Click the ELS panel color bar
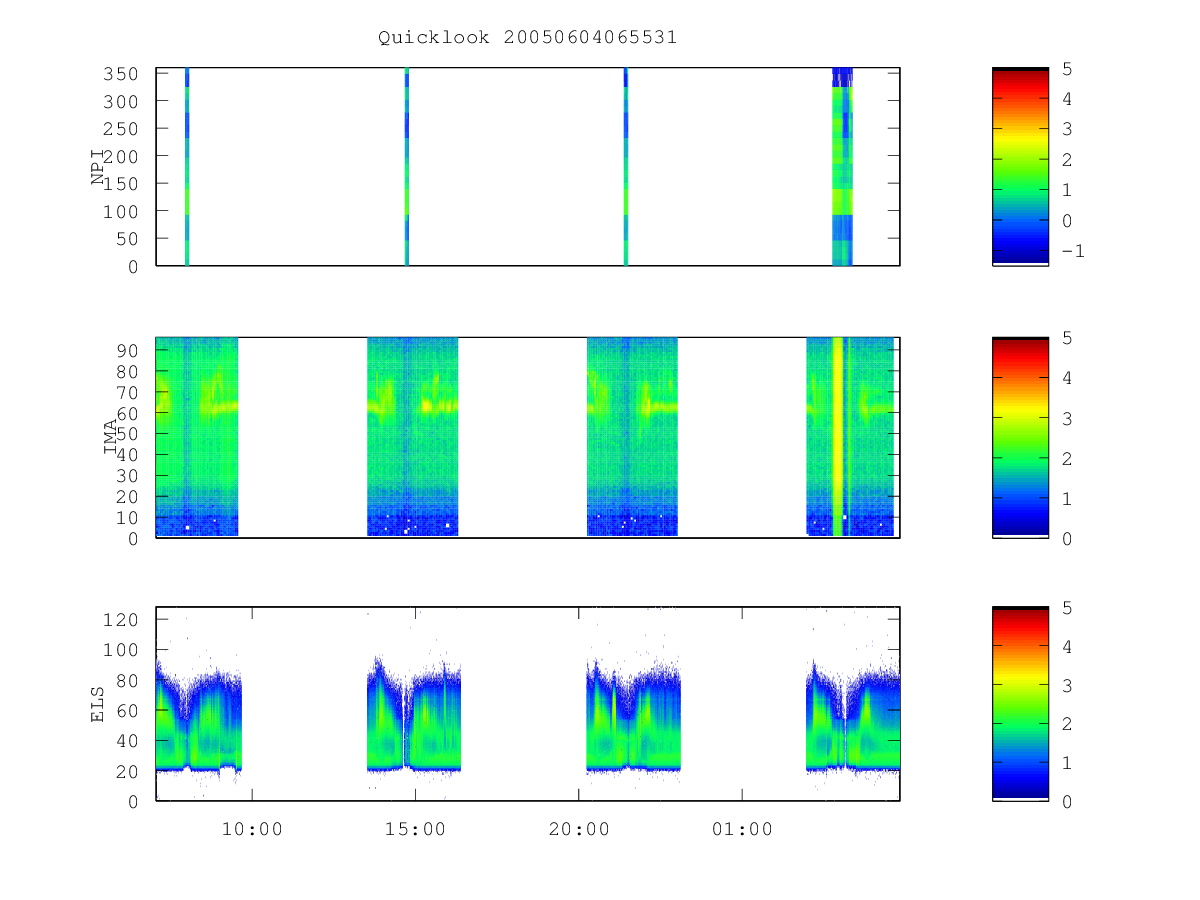 click(x=1020, y=704)
